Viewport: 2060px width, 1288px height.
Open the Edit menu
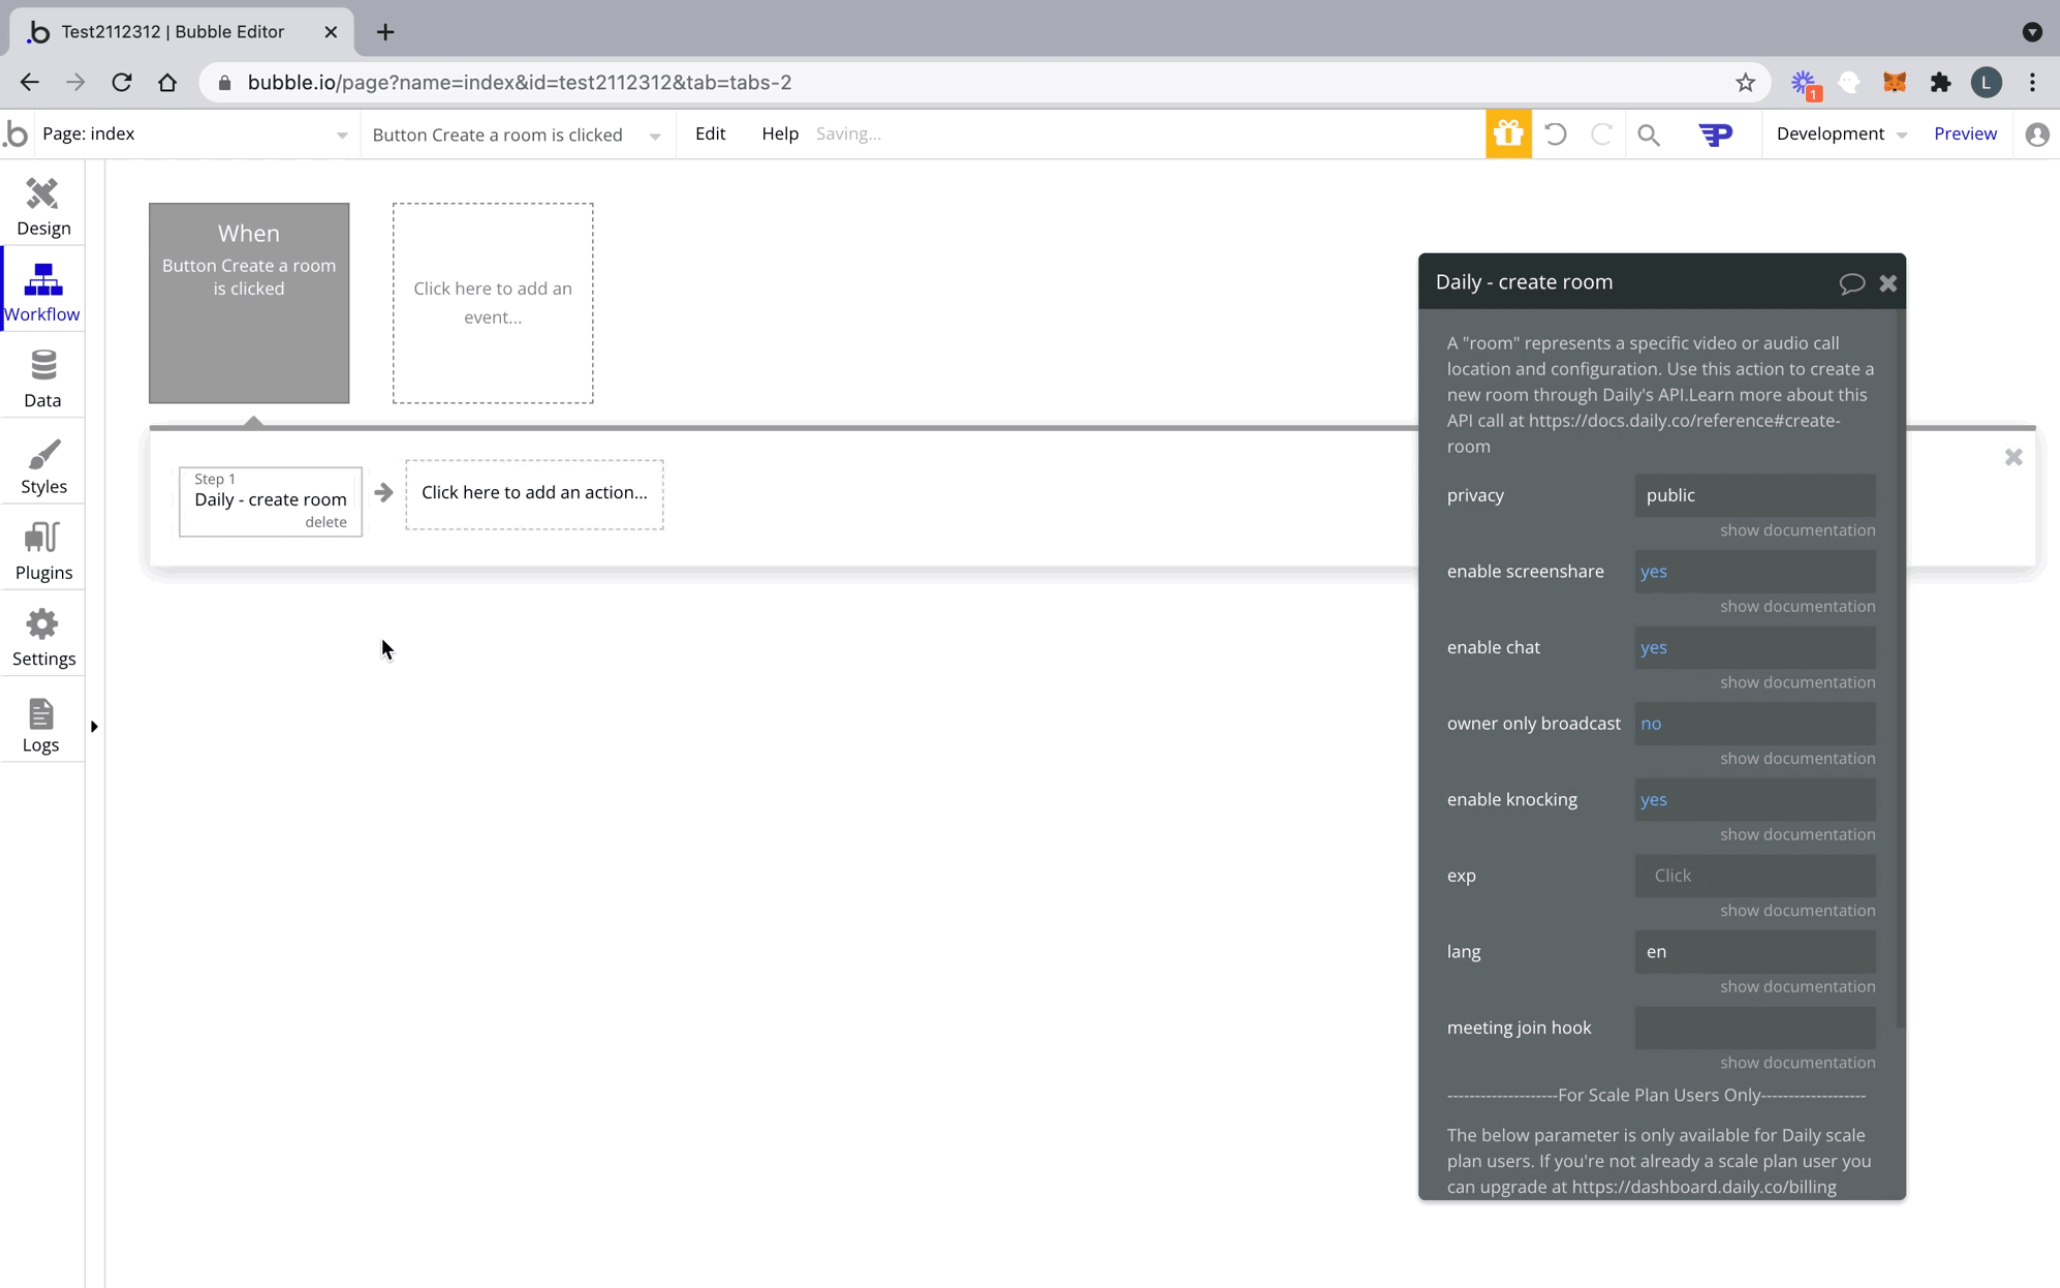pos(710,133)
